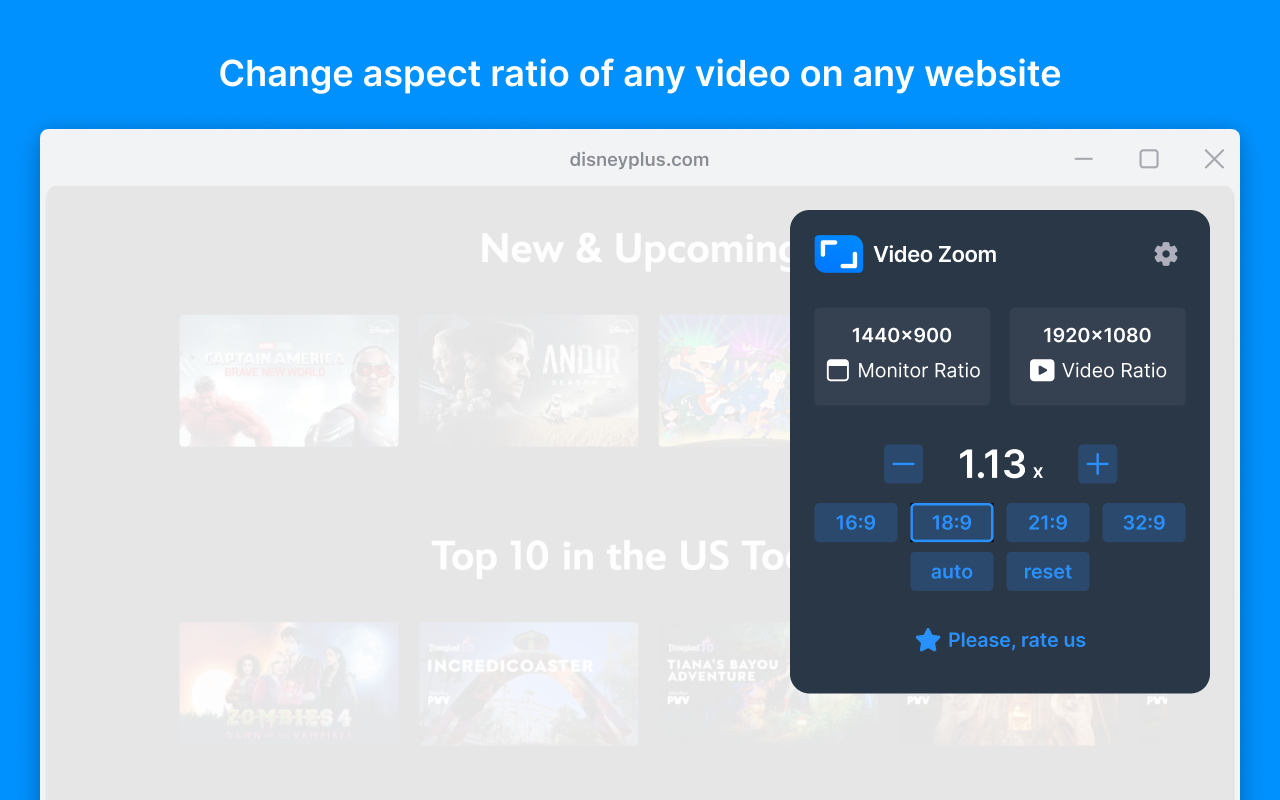Close the browser window

coord(1214,159)
